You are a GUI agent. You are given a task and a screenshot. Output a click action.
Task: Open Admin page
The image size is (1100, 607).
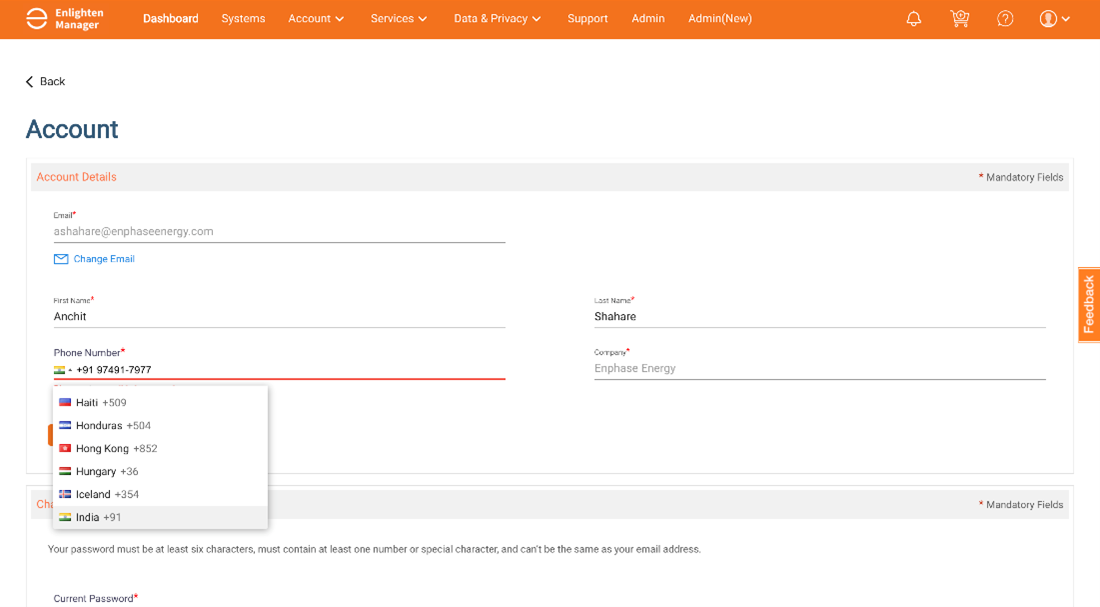tap(648, 19)
